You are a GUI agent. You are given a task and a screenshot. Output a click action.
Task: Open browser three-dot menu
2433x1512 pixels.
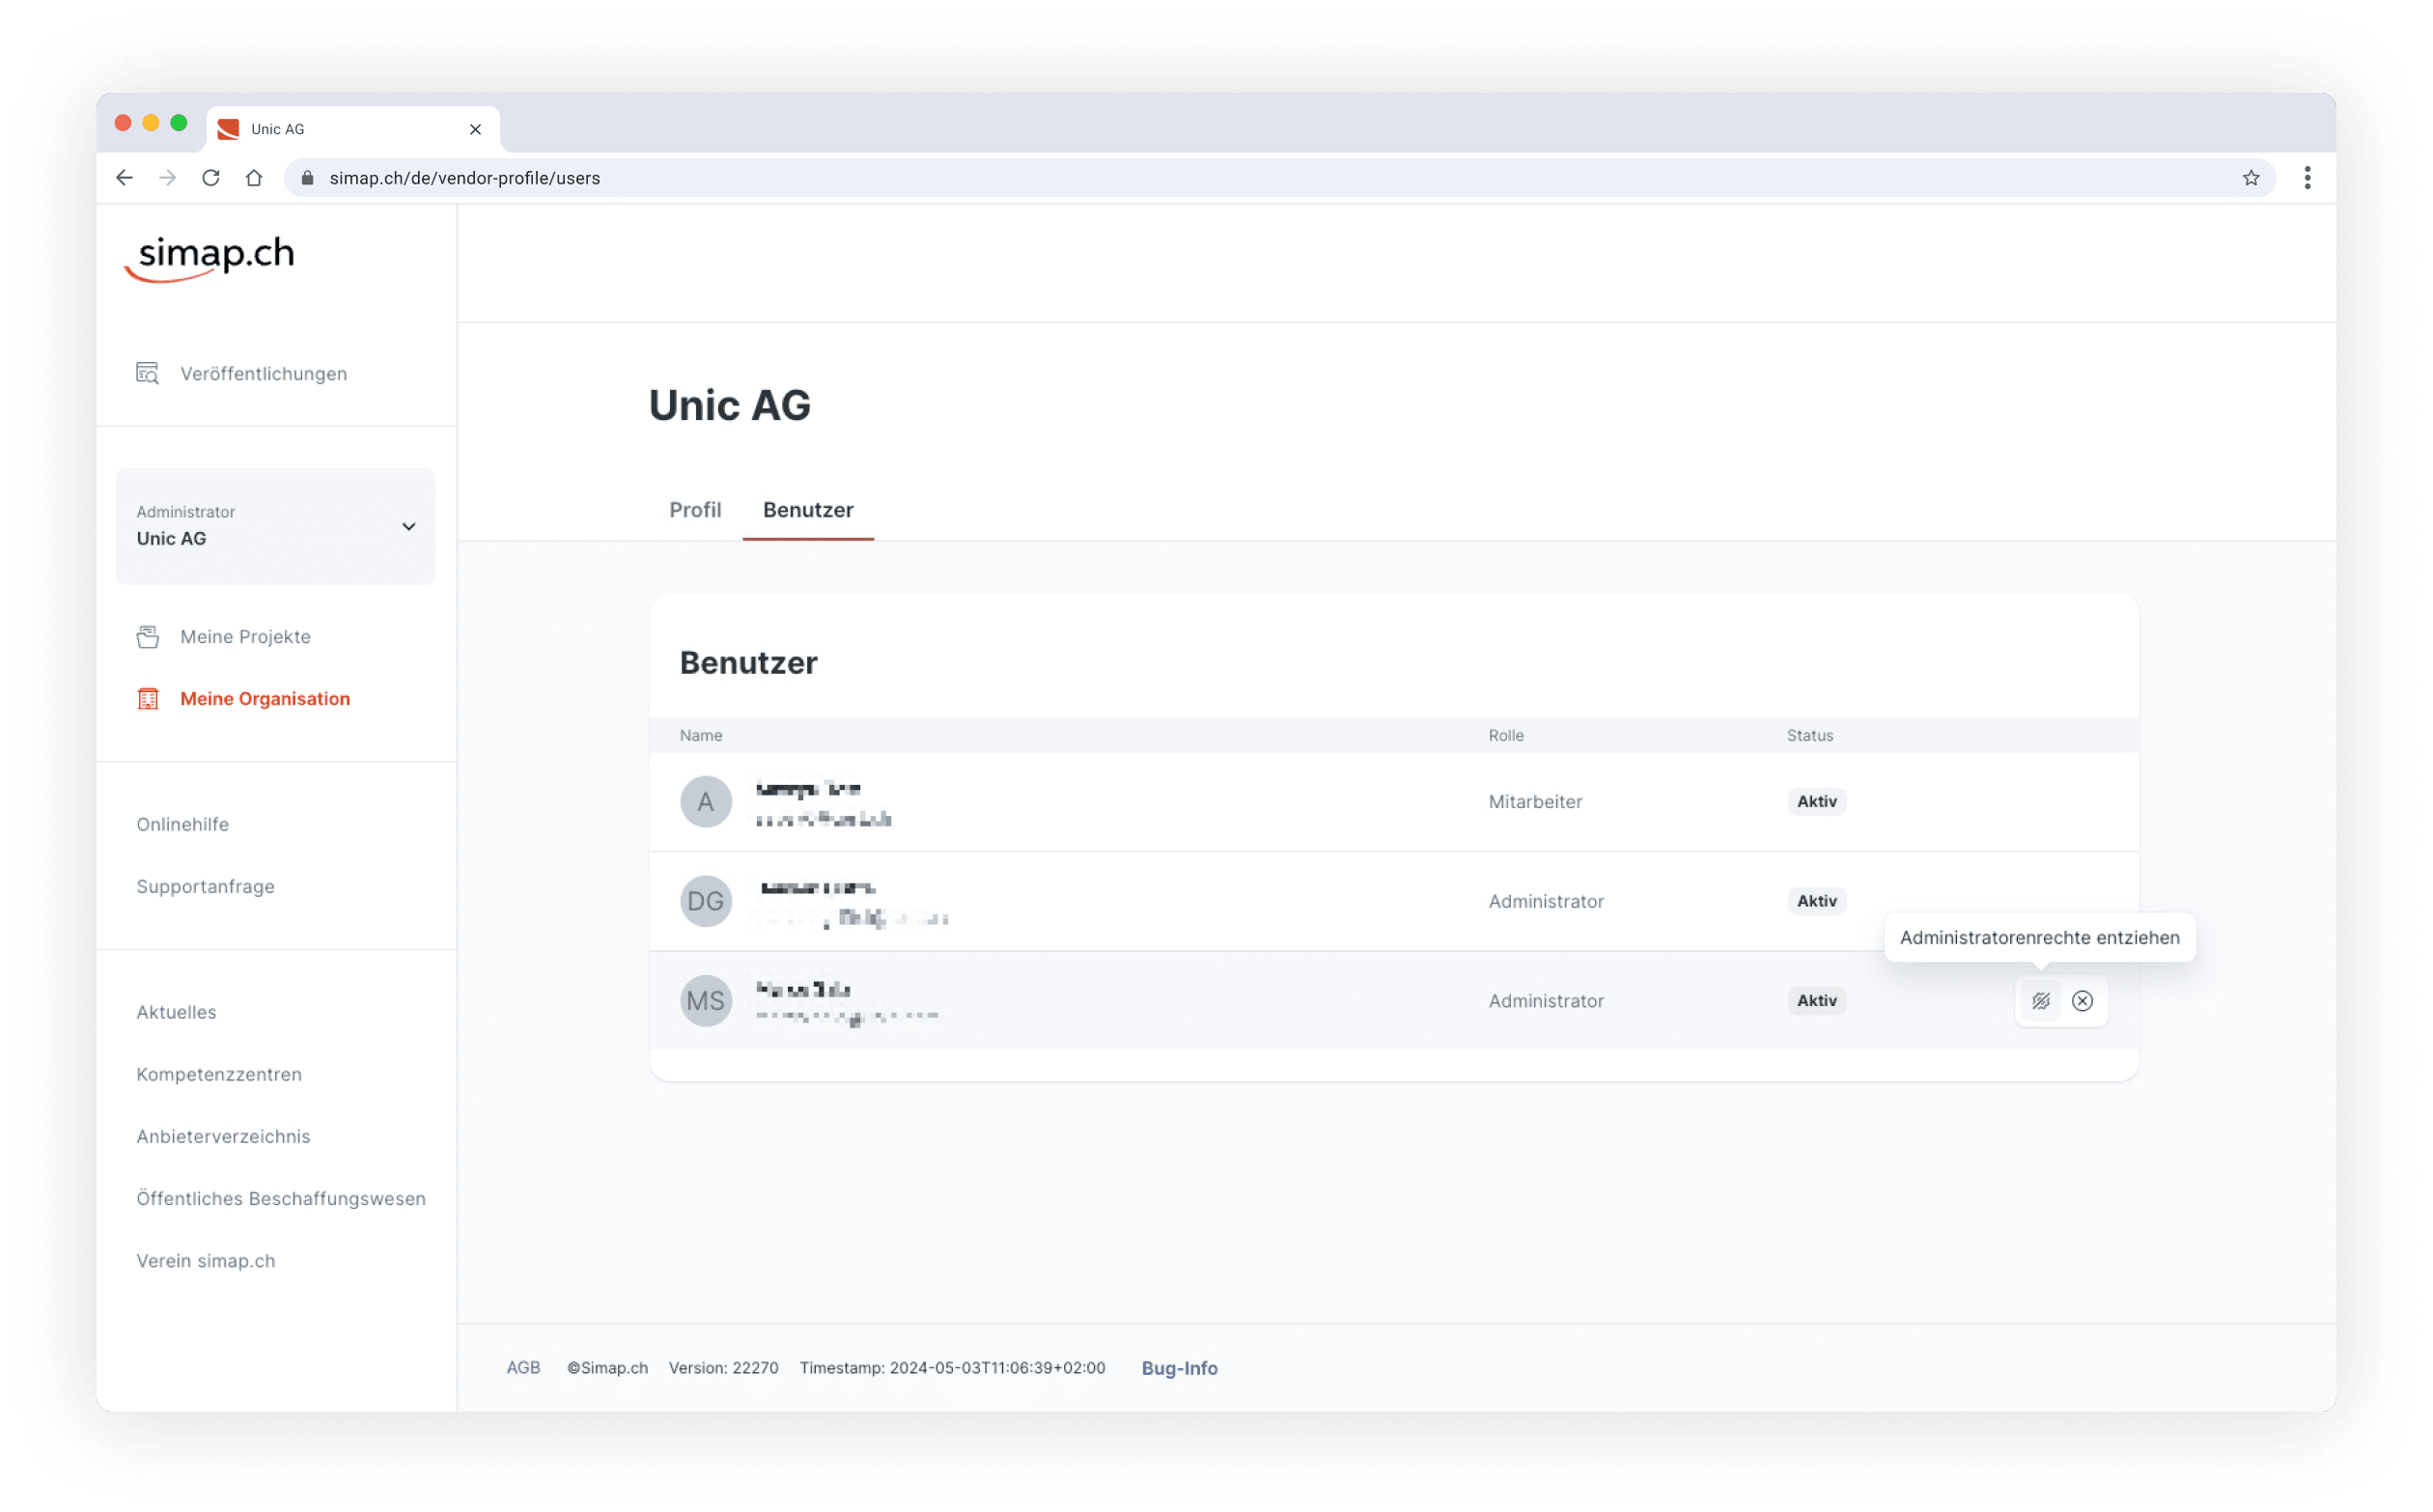tap(2307, 178)
